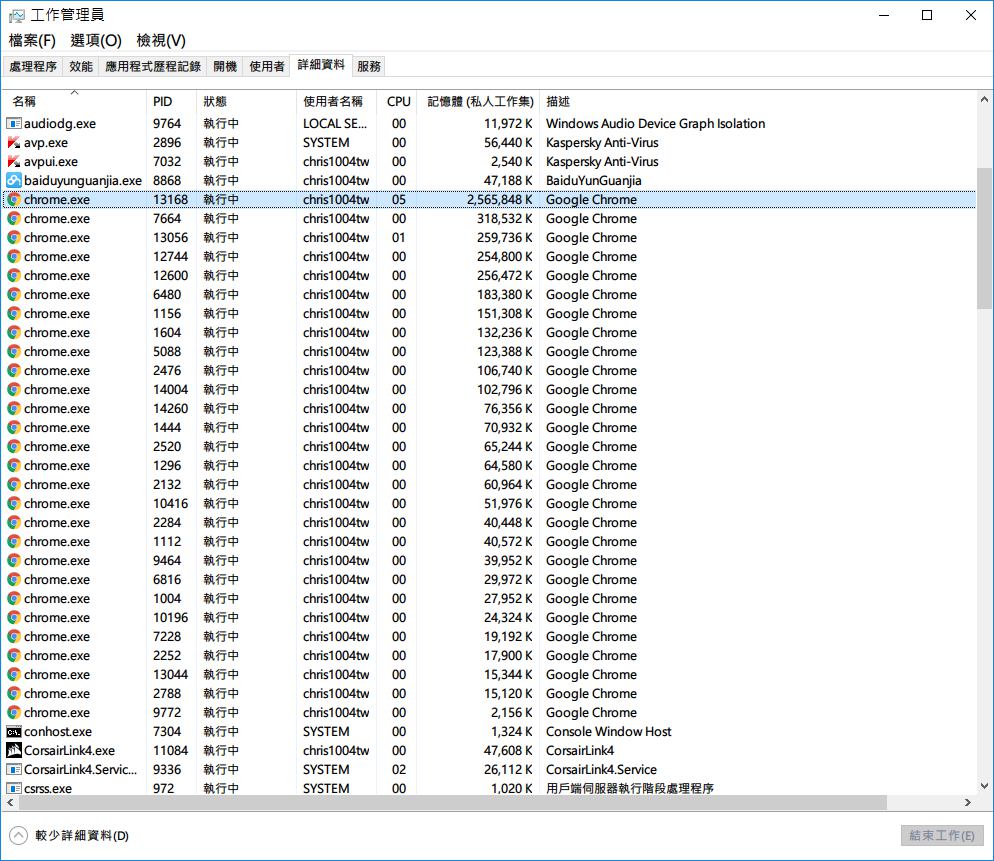Click the conhost.exe console icon
This screenshot has width=994, height=861.
[x=14, y=731]
